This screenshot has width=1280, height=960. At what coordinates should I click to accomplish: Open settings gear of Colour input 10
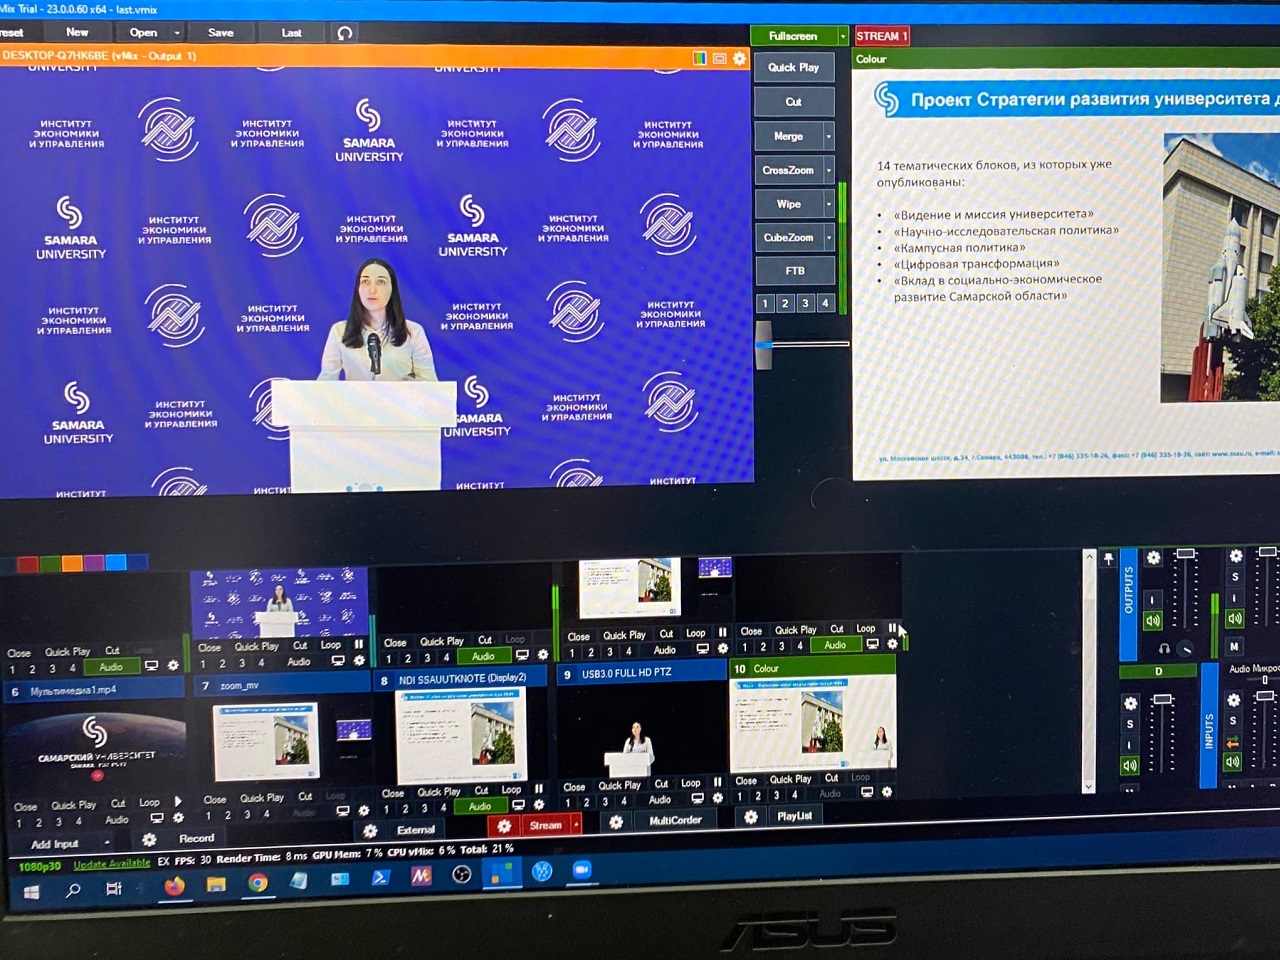click(x=886, y=792)
